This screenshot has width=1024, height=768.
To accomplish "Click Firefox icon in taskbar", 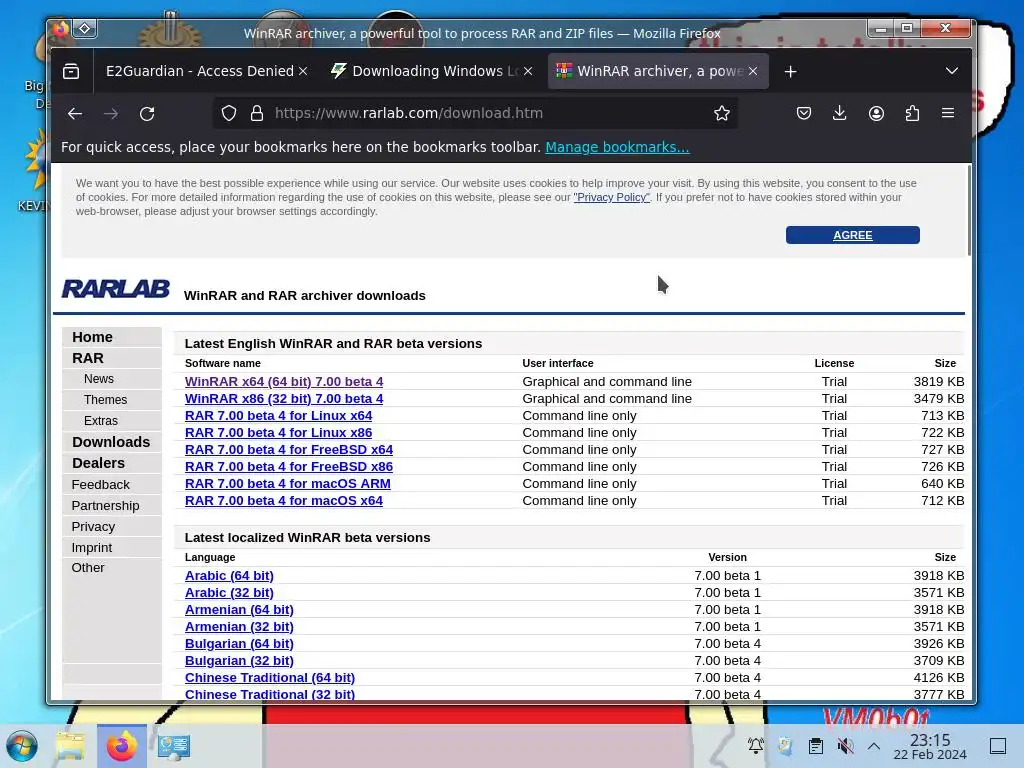I will tap(121, 746).
